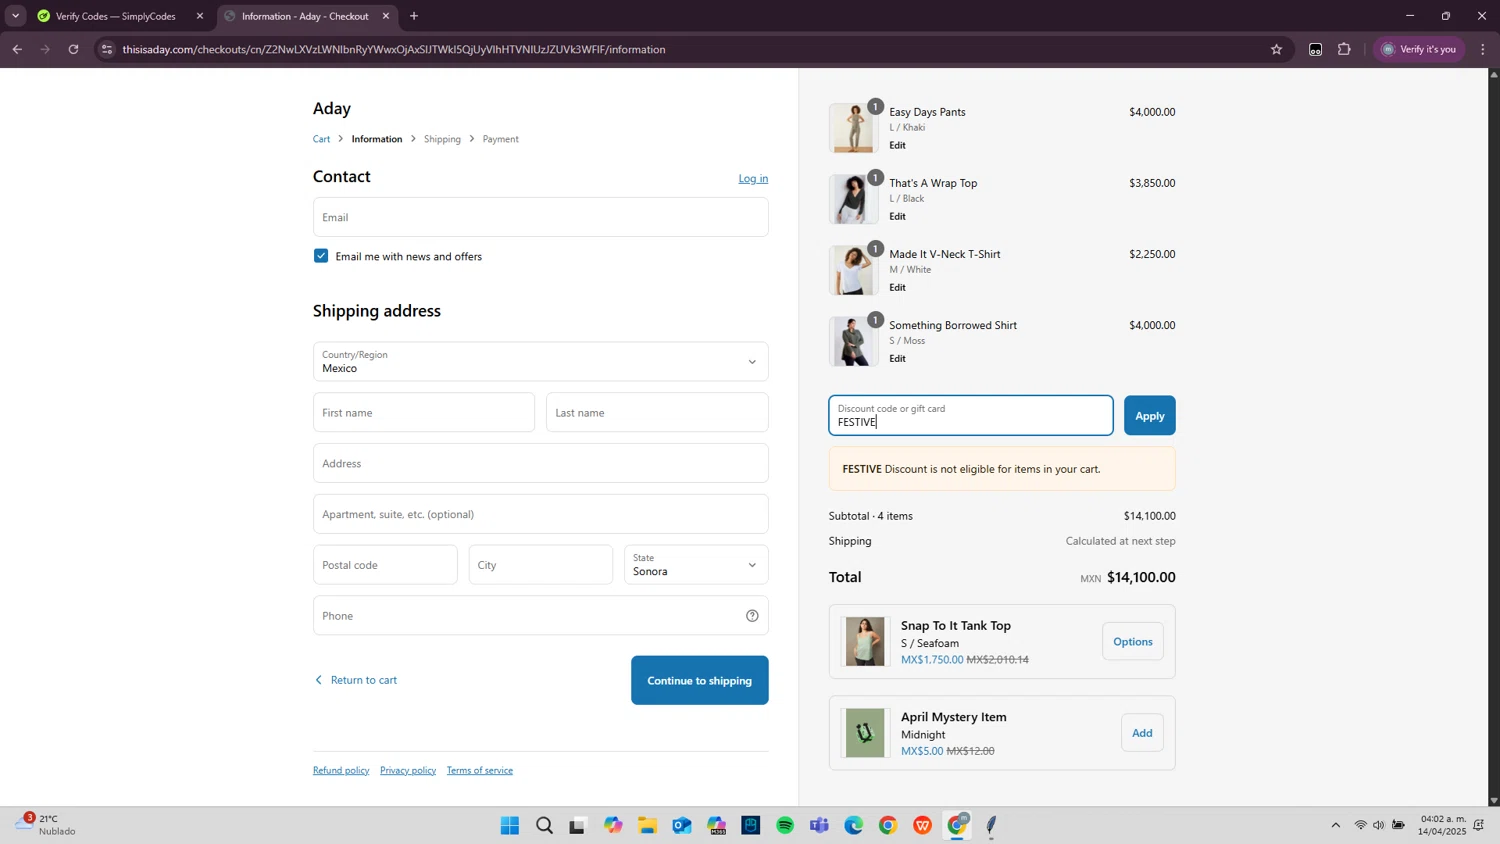Open the Terms of service link

[480, 770]
